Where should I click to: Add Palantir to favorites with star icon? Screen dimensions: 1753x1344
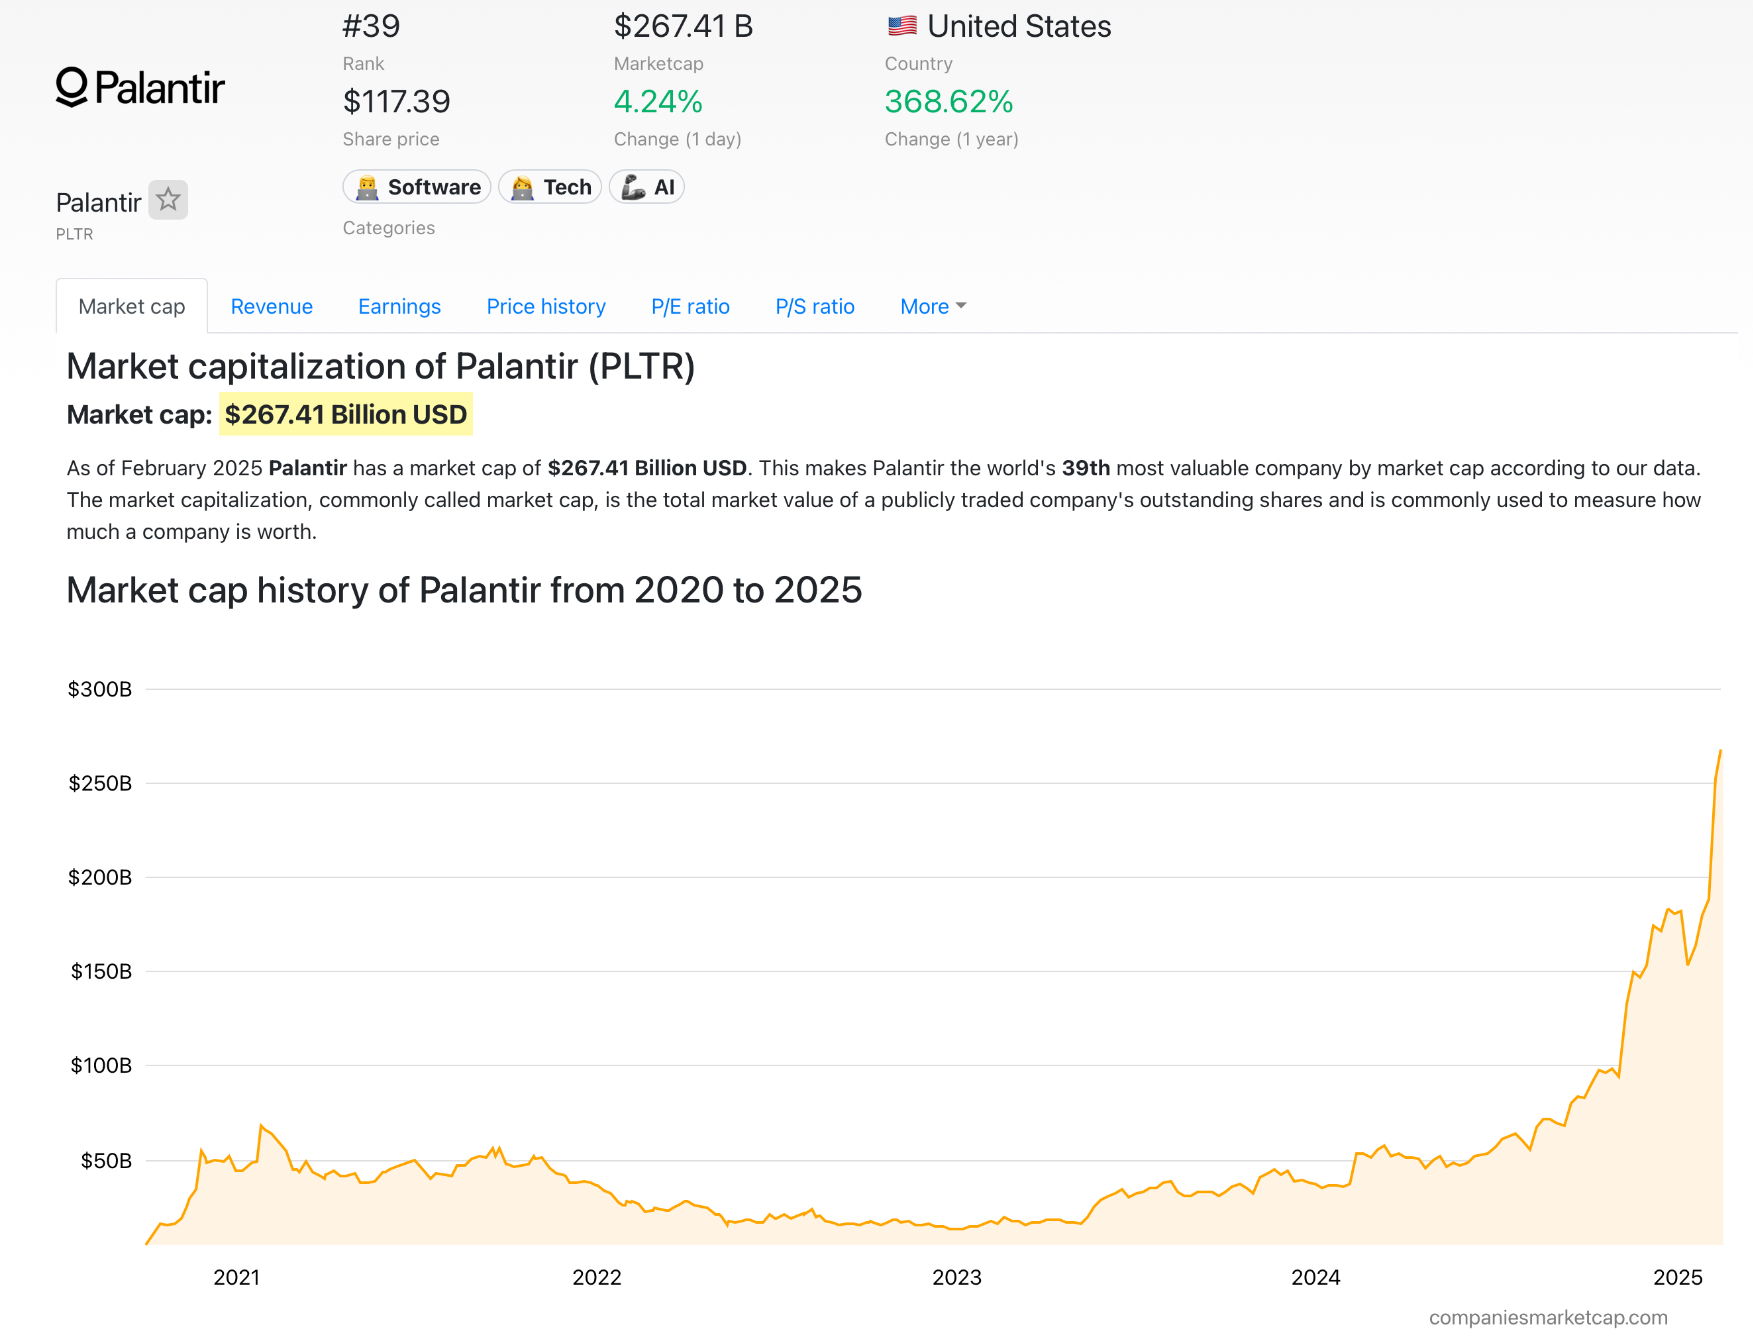(168, 200)
